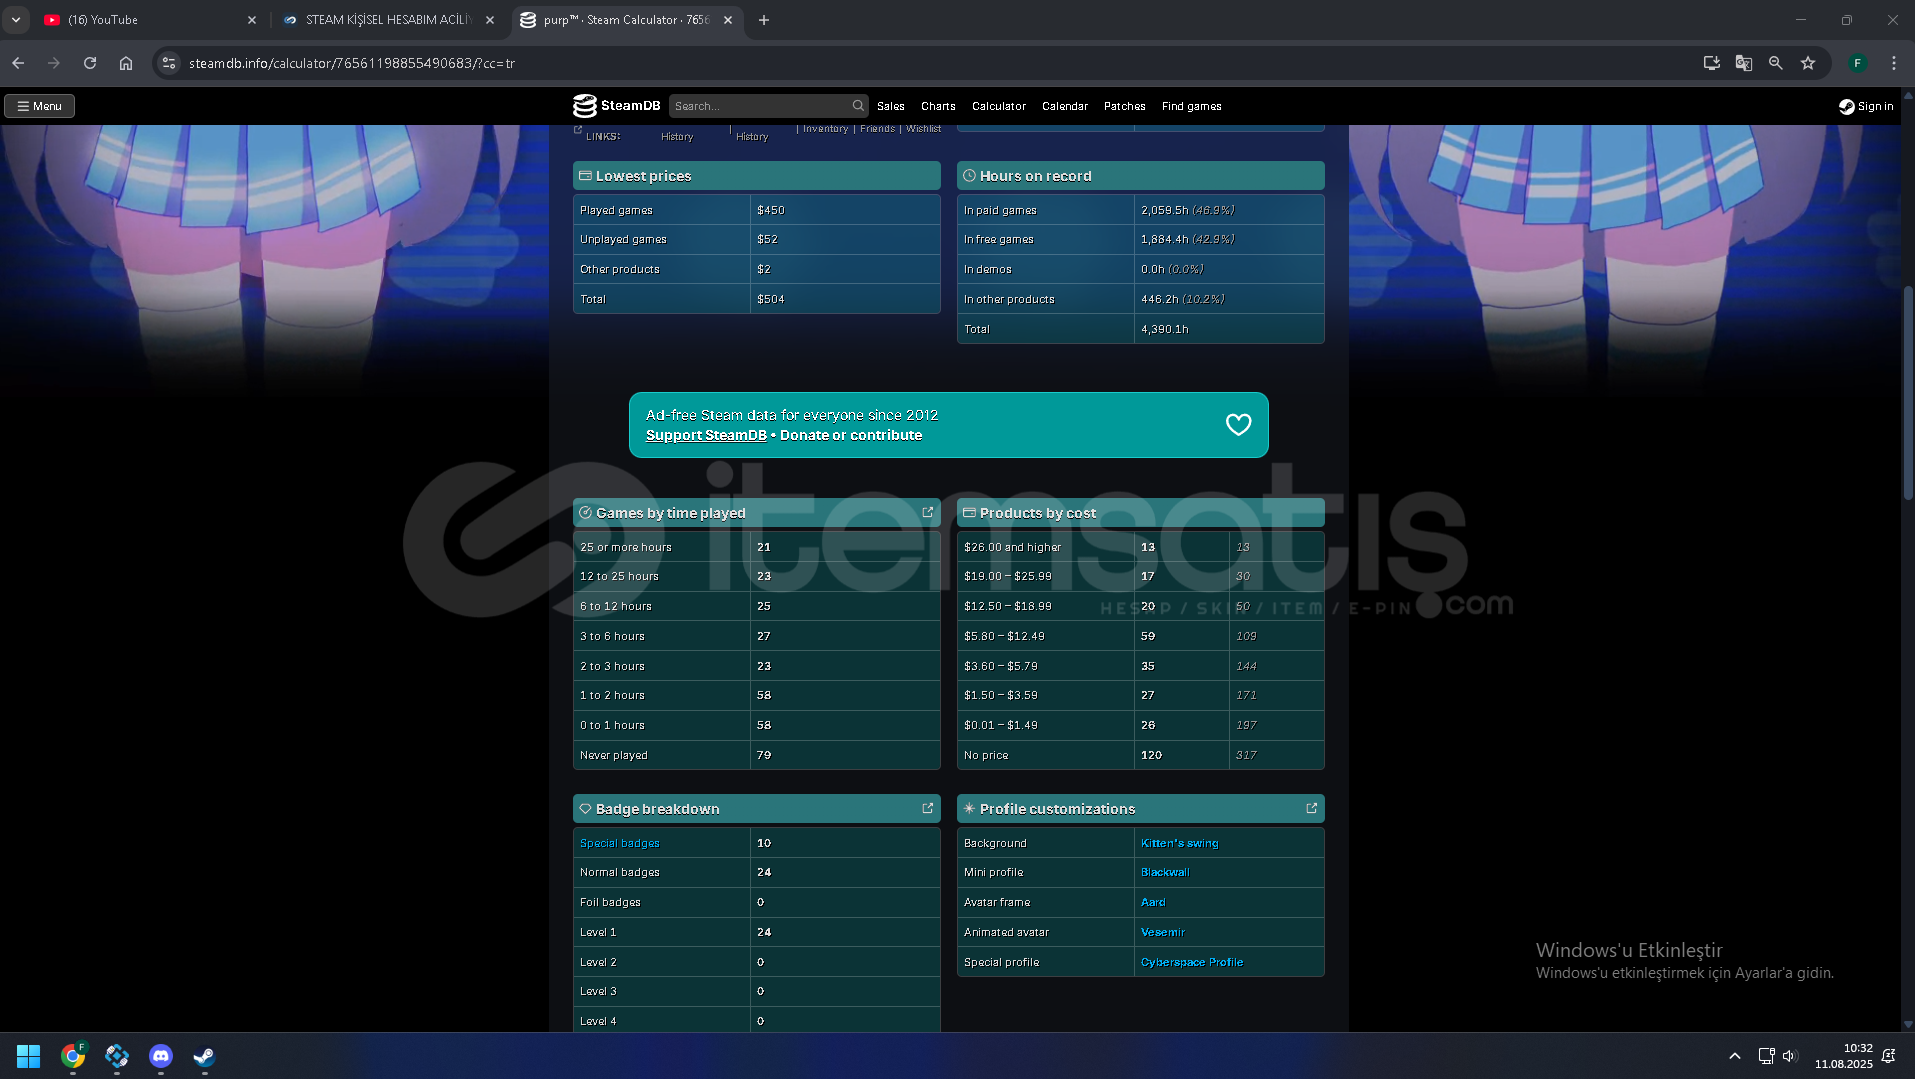The width and height of the screenshot is (1915, 1079).
Task: Click the Wishlist link
Action: coord(923,129)
